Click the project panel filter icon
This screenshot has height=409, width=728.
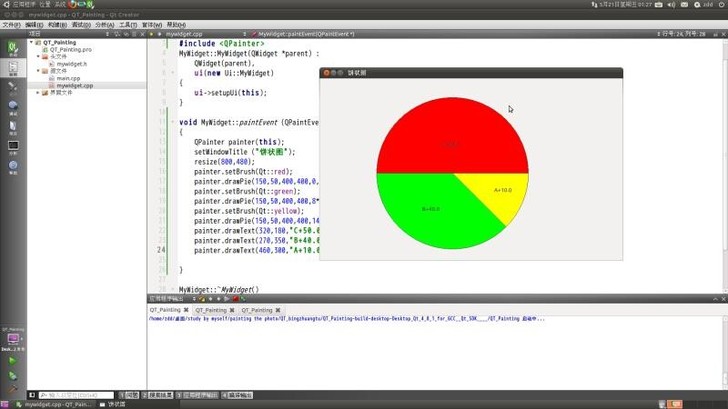tap(117, 34)
